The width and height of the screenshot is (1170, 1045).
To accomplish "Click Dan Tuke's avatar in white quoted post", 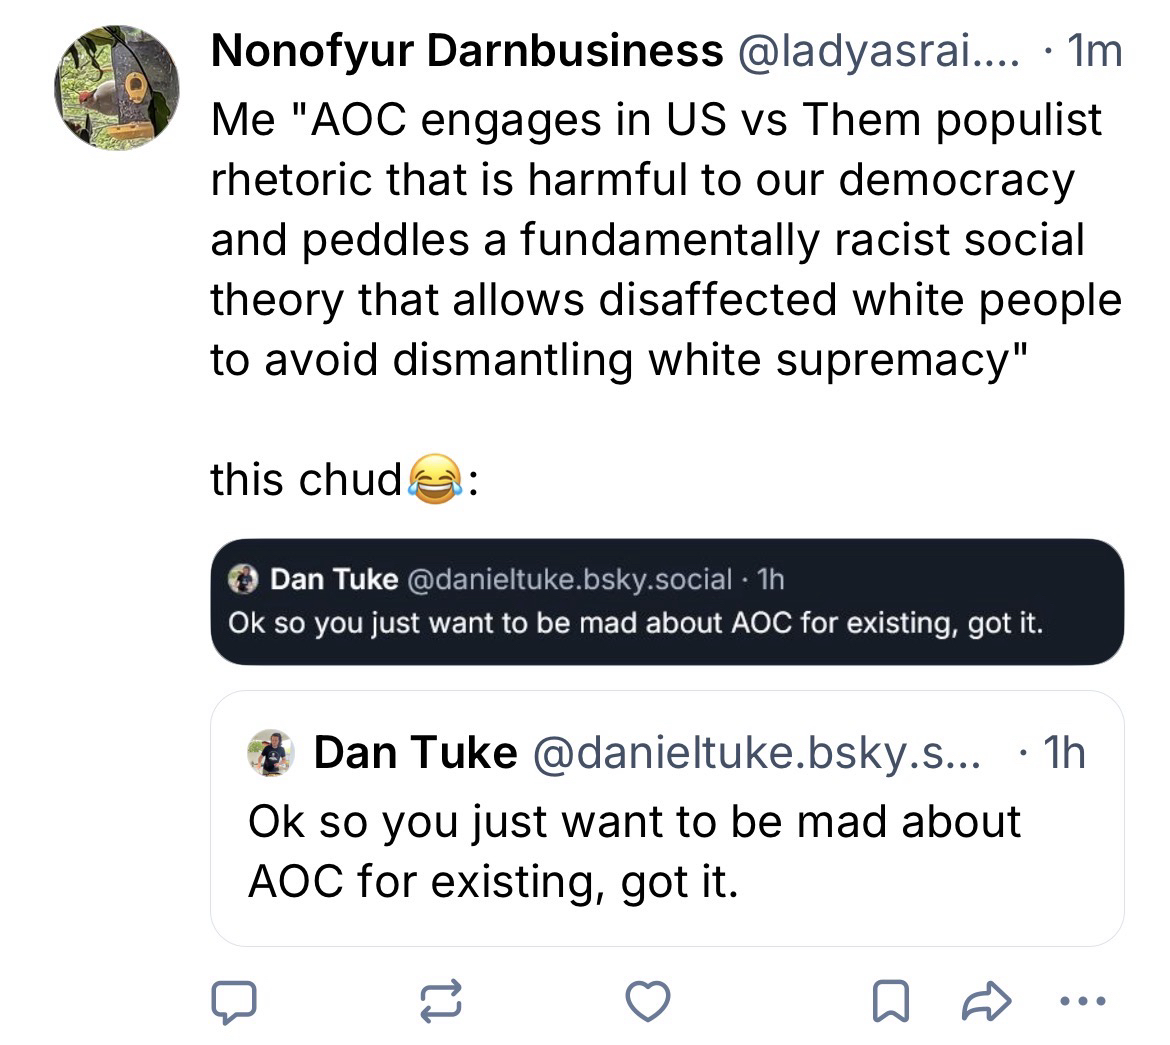I will click(x=271, y=752).
